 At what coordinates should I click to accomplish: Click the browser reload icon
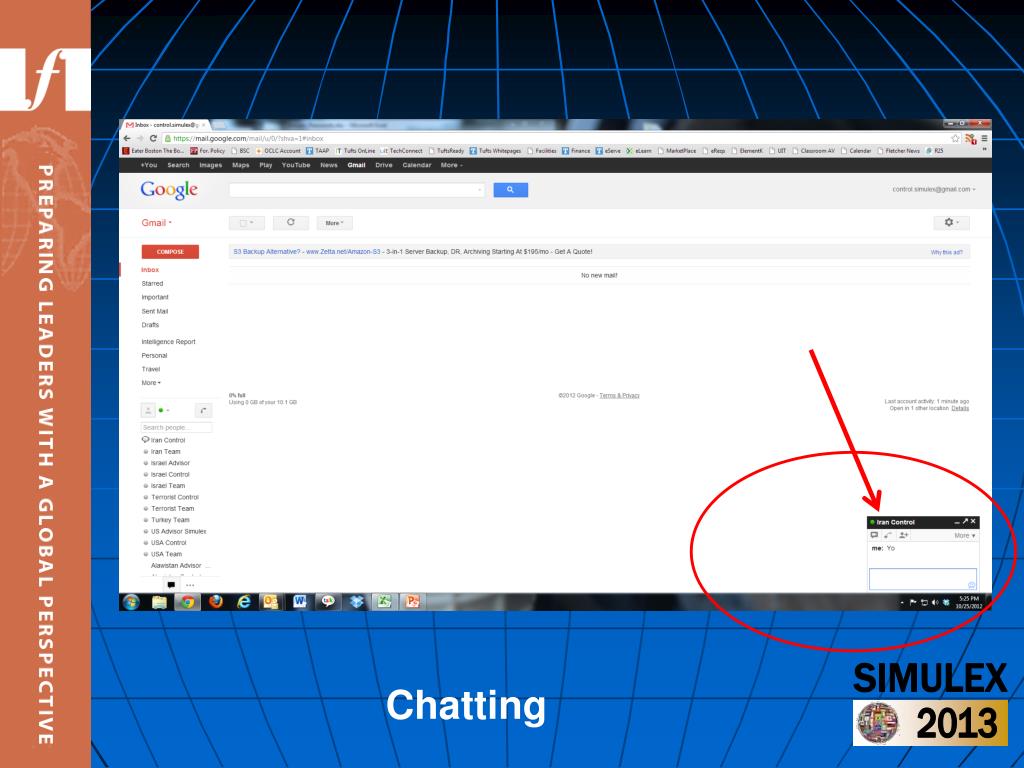[x=153, y=138]
